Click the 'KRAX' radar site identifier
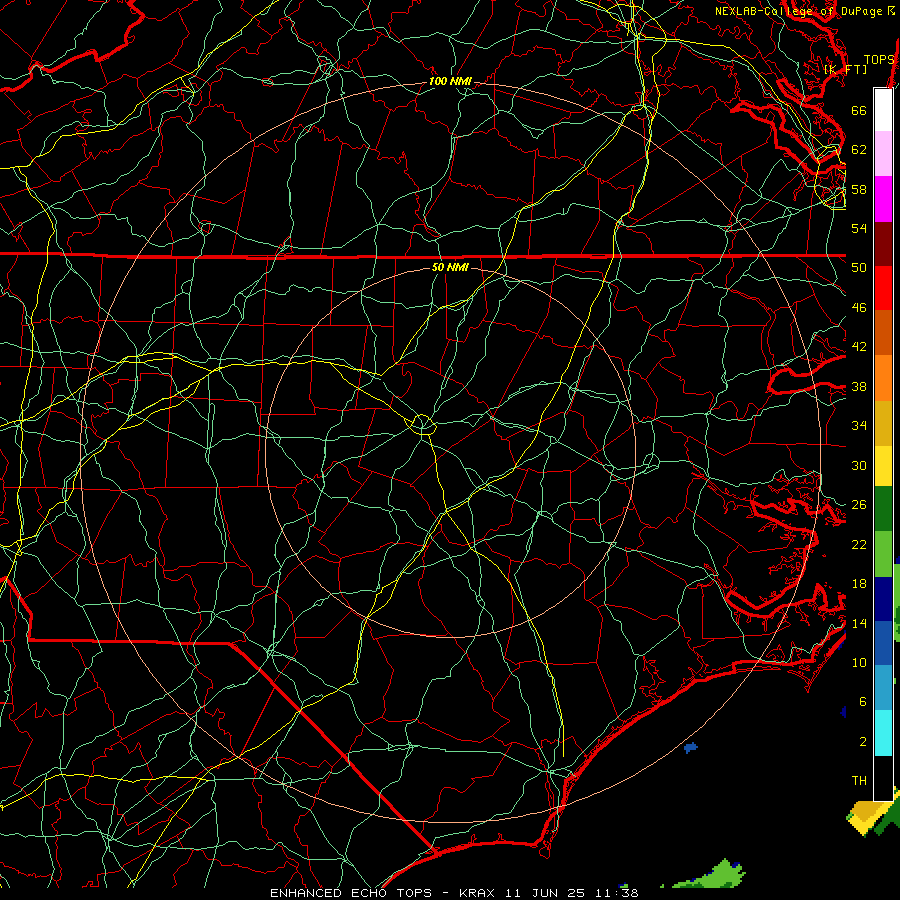Screen dimensions: 900x900 [x=478, y=893]
